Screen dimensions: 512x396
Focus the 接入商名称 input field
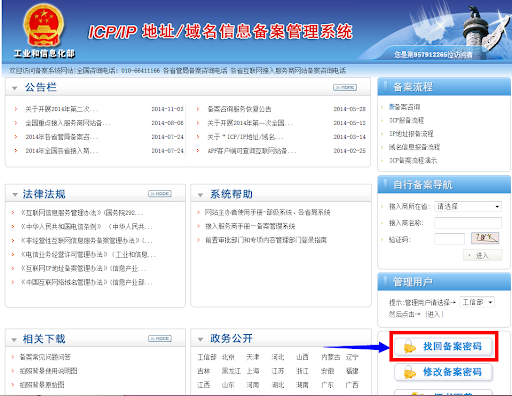point(468,223)
